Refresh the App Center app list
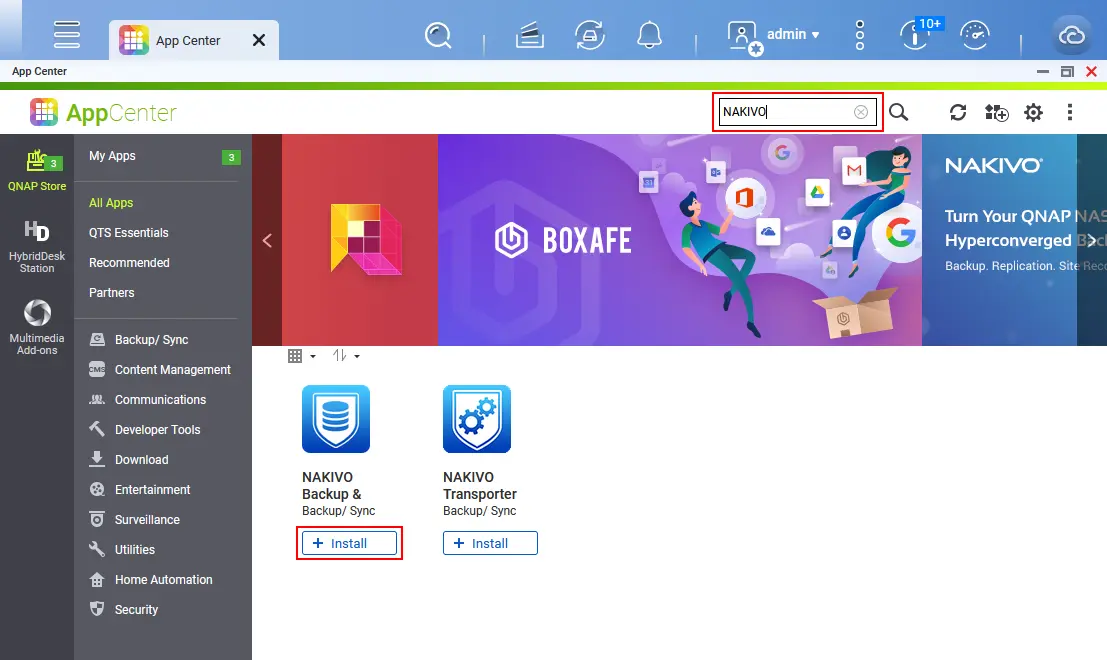Screen dimensions: 1107x660 click(x=957, y=112)
